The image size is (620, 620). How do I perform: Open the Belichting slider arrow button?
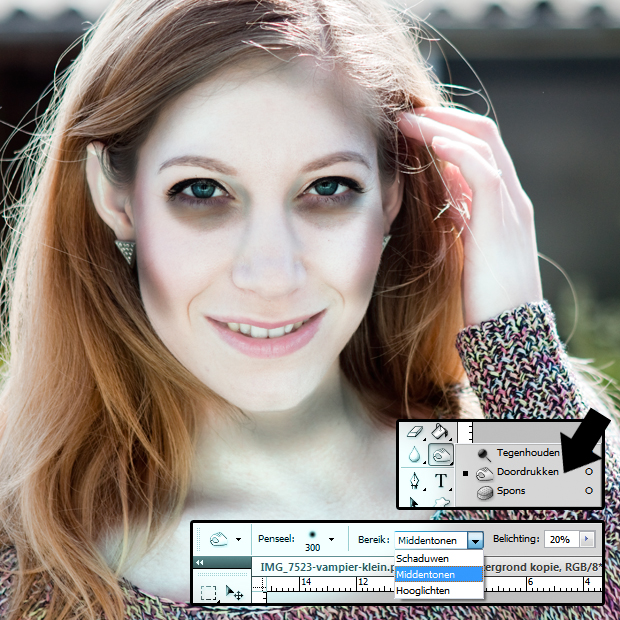coord(585,539)
